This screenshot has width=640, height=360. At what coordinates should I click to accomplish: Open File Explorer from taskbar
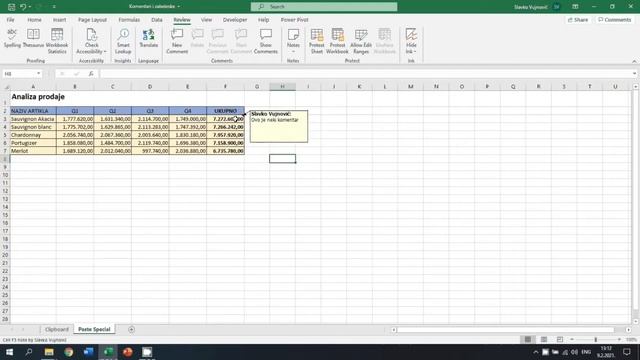click(49, 352)
